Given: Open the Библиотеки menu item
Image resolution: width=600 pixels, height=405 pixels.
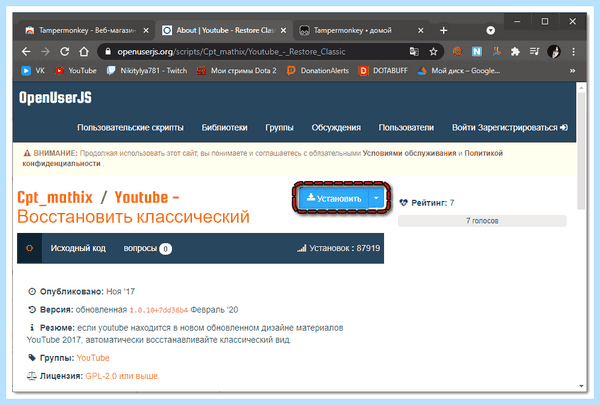Looking at the screenshot, I should coord(225,127).
